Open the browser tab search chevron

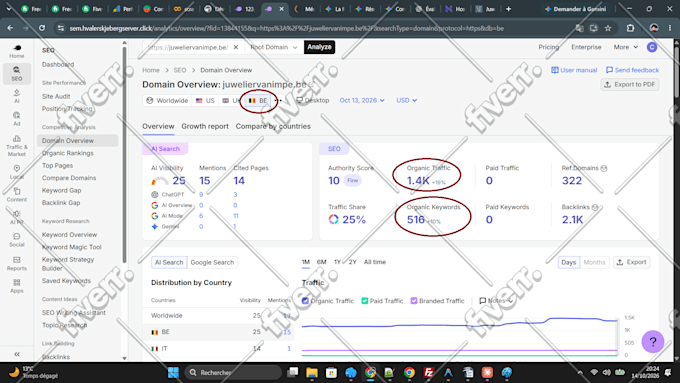pos(9,9)
